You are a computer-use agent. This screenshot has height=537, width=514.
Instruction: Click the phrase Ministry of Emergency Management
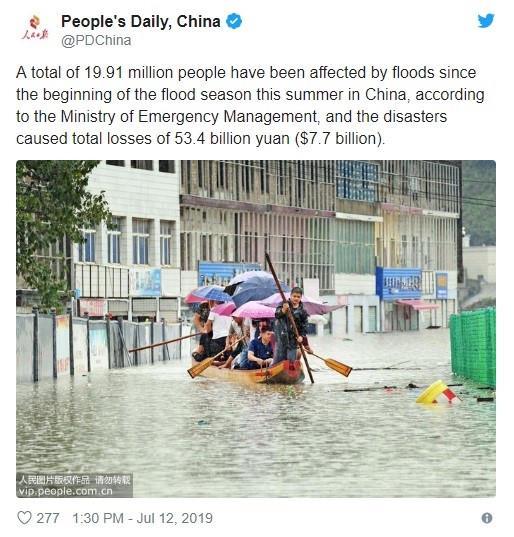188,116
